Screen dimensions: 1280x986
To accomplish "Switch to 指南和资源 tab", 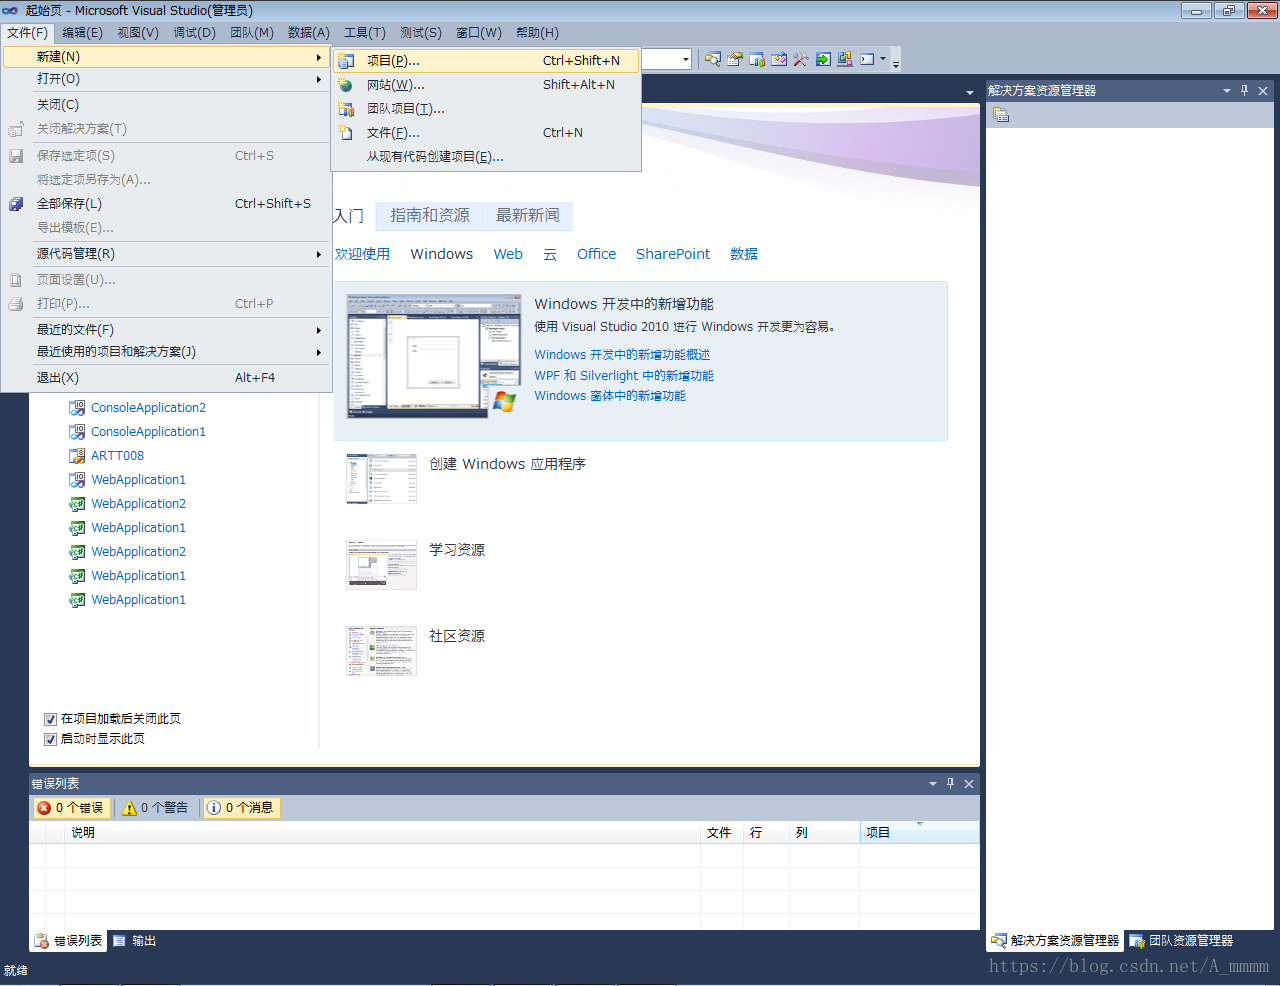I will (x=430, y=215).
